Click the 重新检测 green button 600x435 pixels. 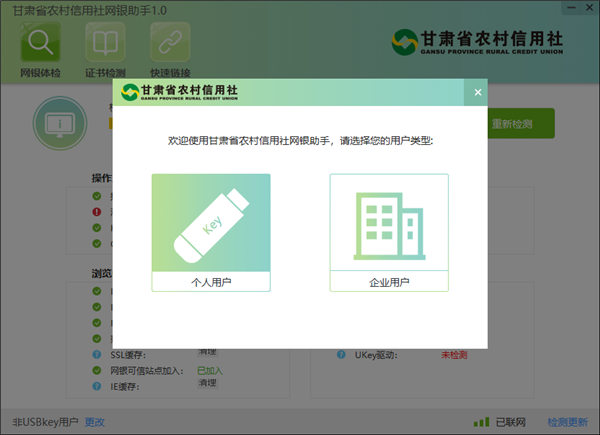click(521, 124)
